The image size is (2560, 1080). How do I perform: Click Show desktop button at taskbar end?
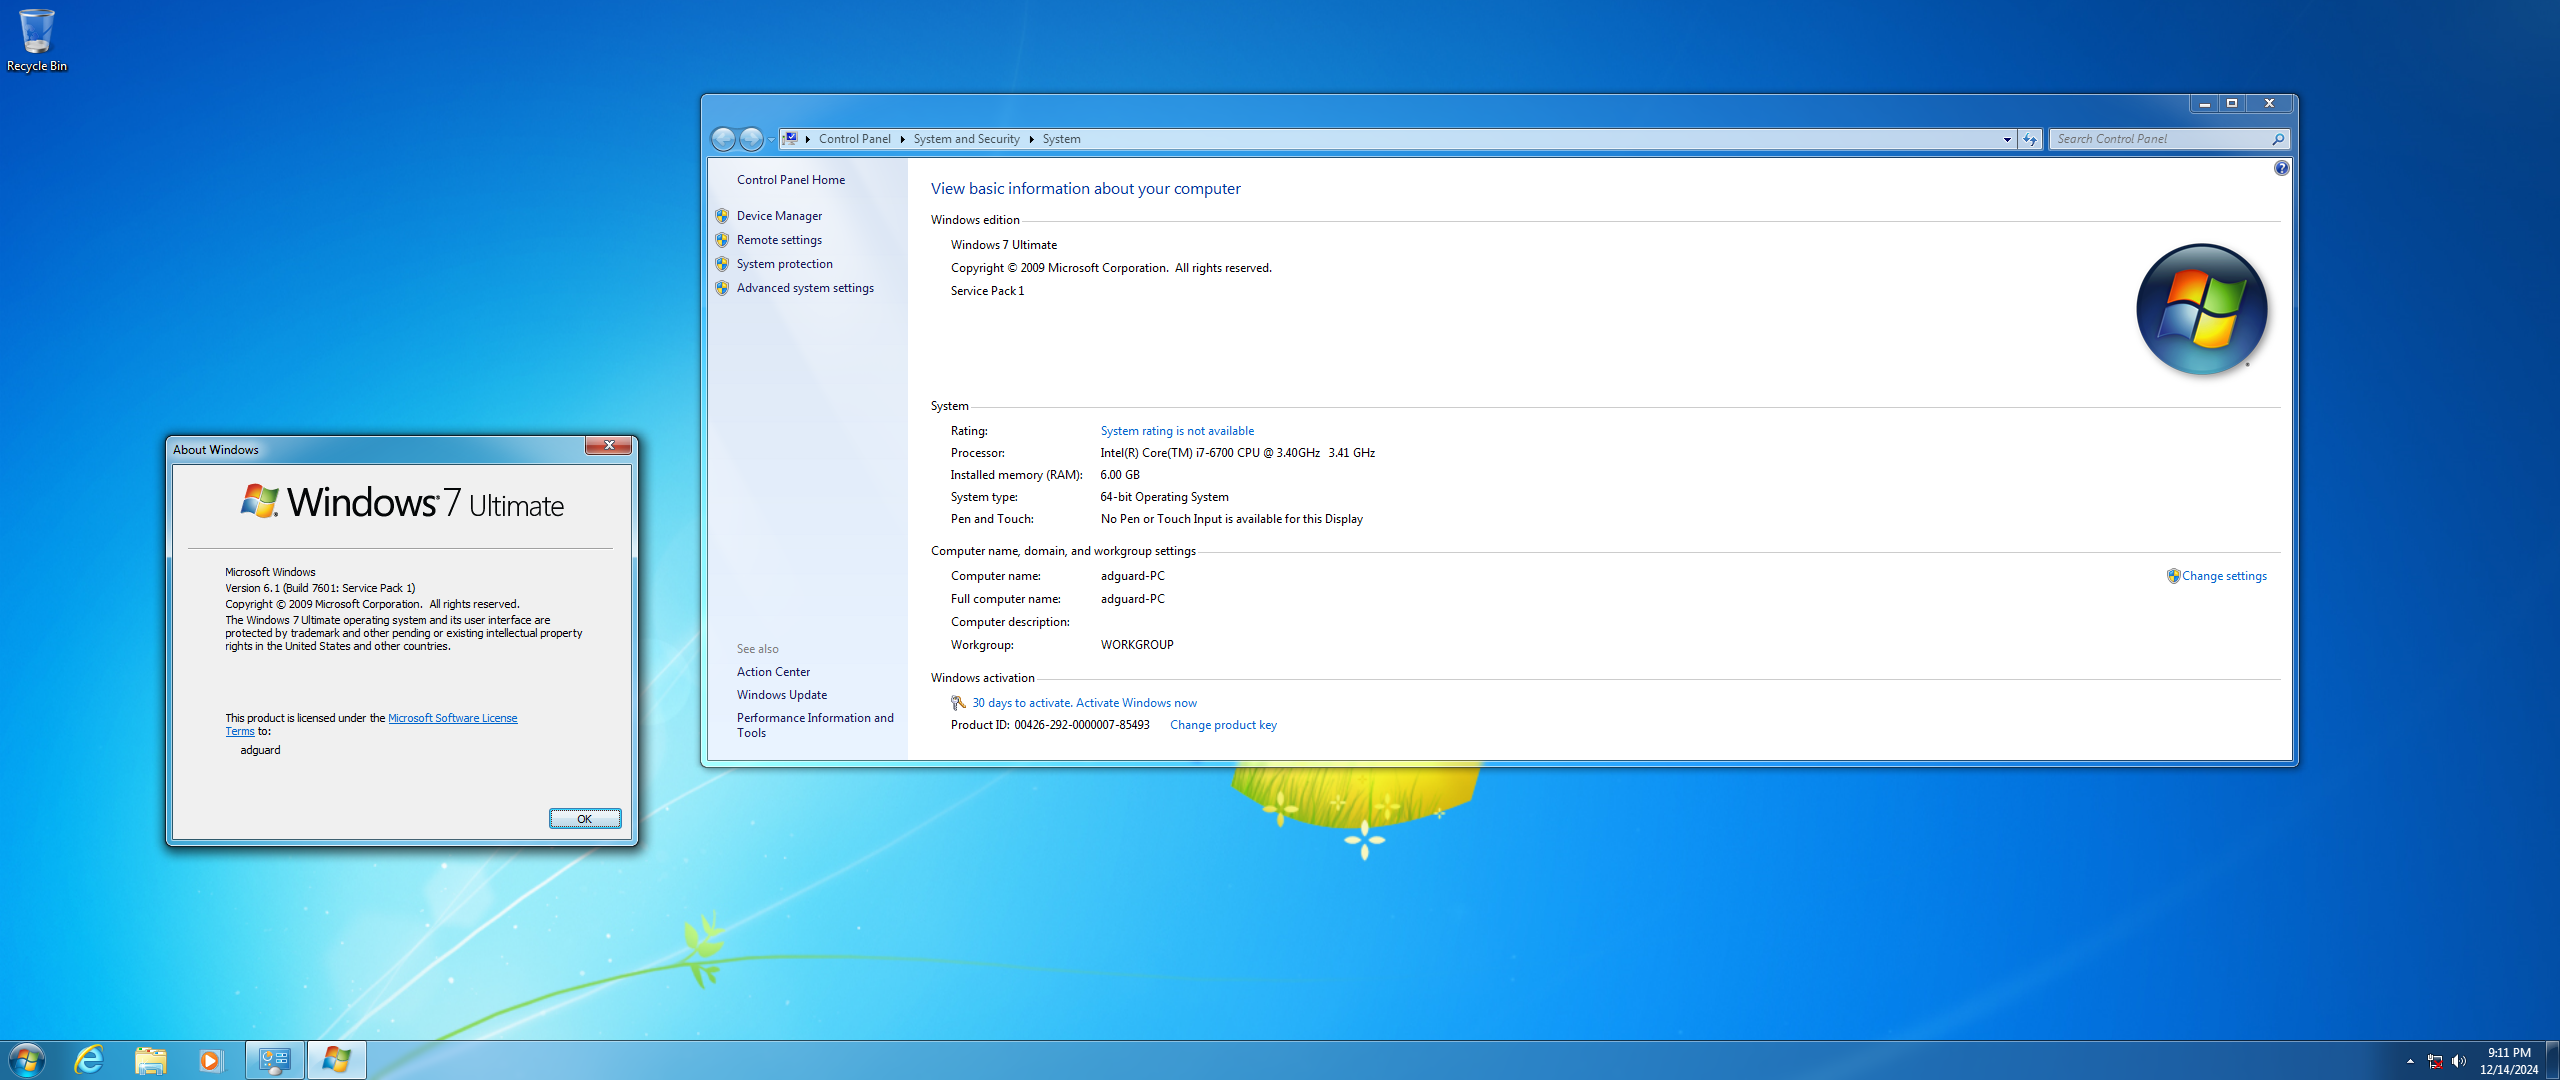pos(2552,1060)
